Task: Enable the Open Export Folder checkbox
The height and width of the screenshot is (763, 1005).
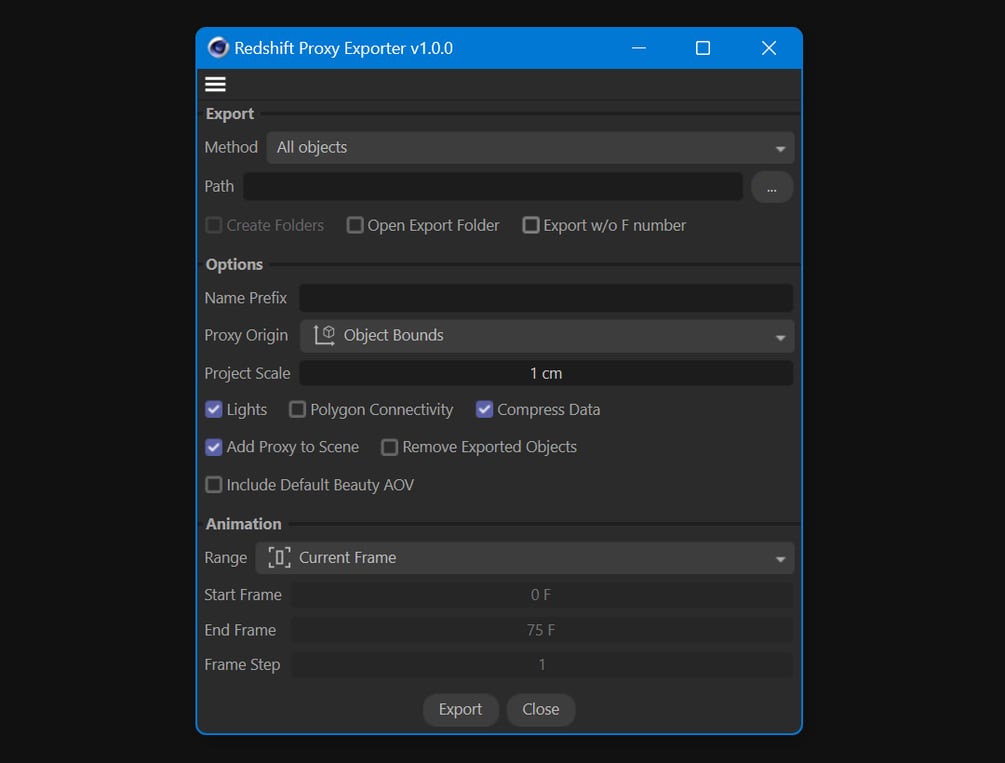Action: click(354, 225)
